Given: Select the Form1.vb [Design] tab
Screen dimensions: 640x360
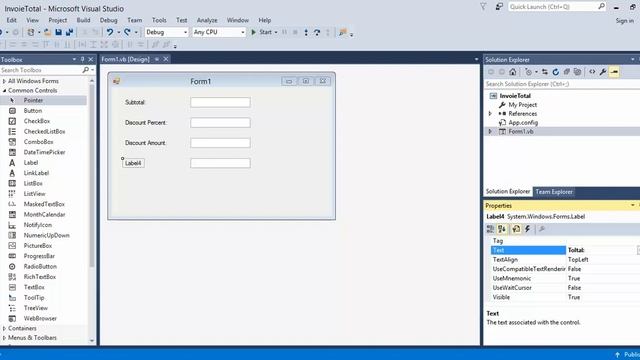Looking at the screenshot, I should pyautogui.click(x=125, y=60).
